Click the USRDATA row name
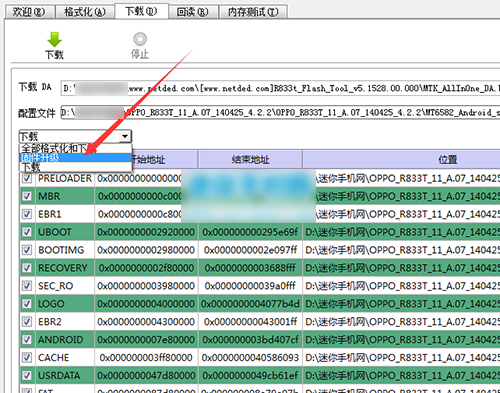The height and width of the screenshot is (393, 500). (x=59, y=376)
